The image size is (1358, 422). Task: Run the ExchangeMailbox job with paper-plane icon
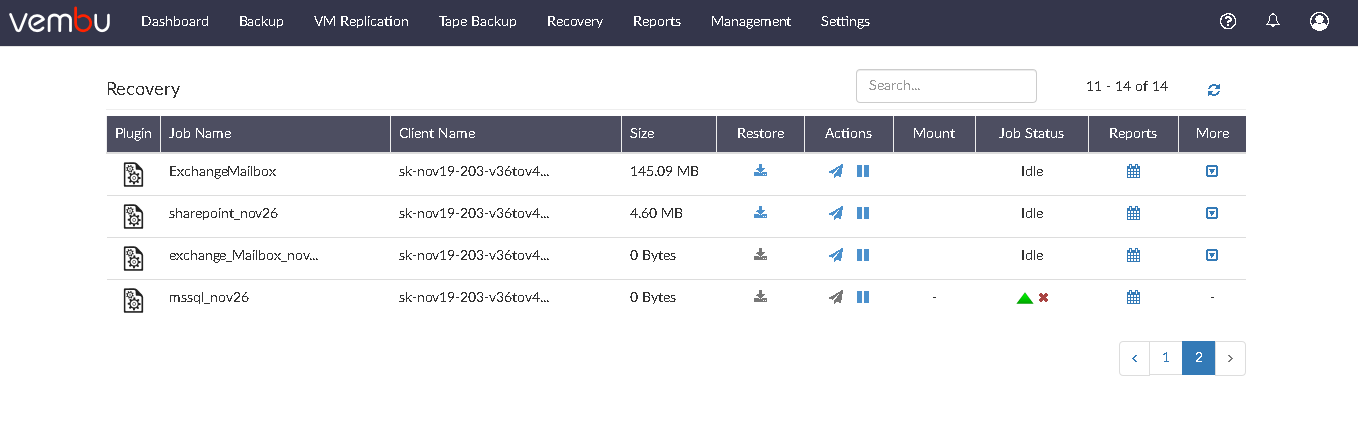[x=836, y=171]
